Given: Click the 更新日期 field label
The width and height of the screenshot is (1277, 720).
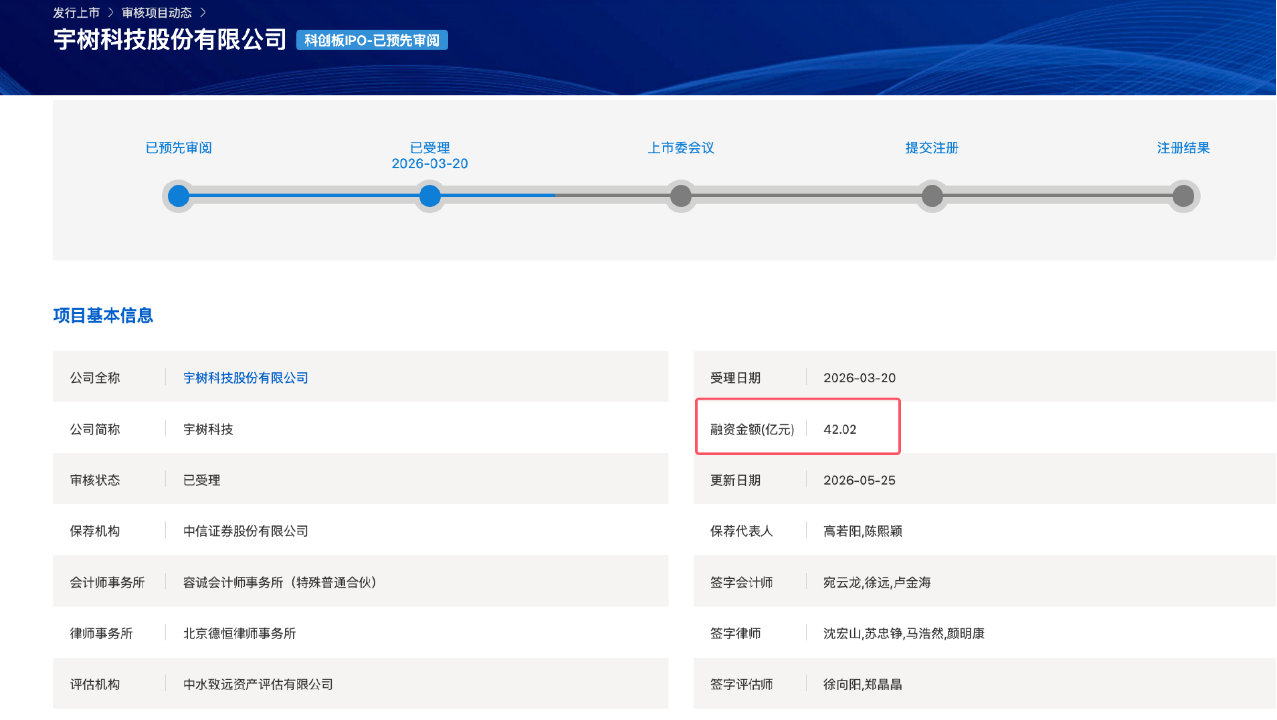Looking at the screenshot, I should (x=735, y=480).
